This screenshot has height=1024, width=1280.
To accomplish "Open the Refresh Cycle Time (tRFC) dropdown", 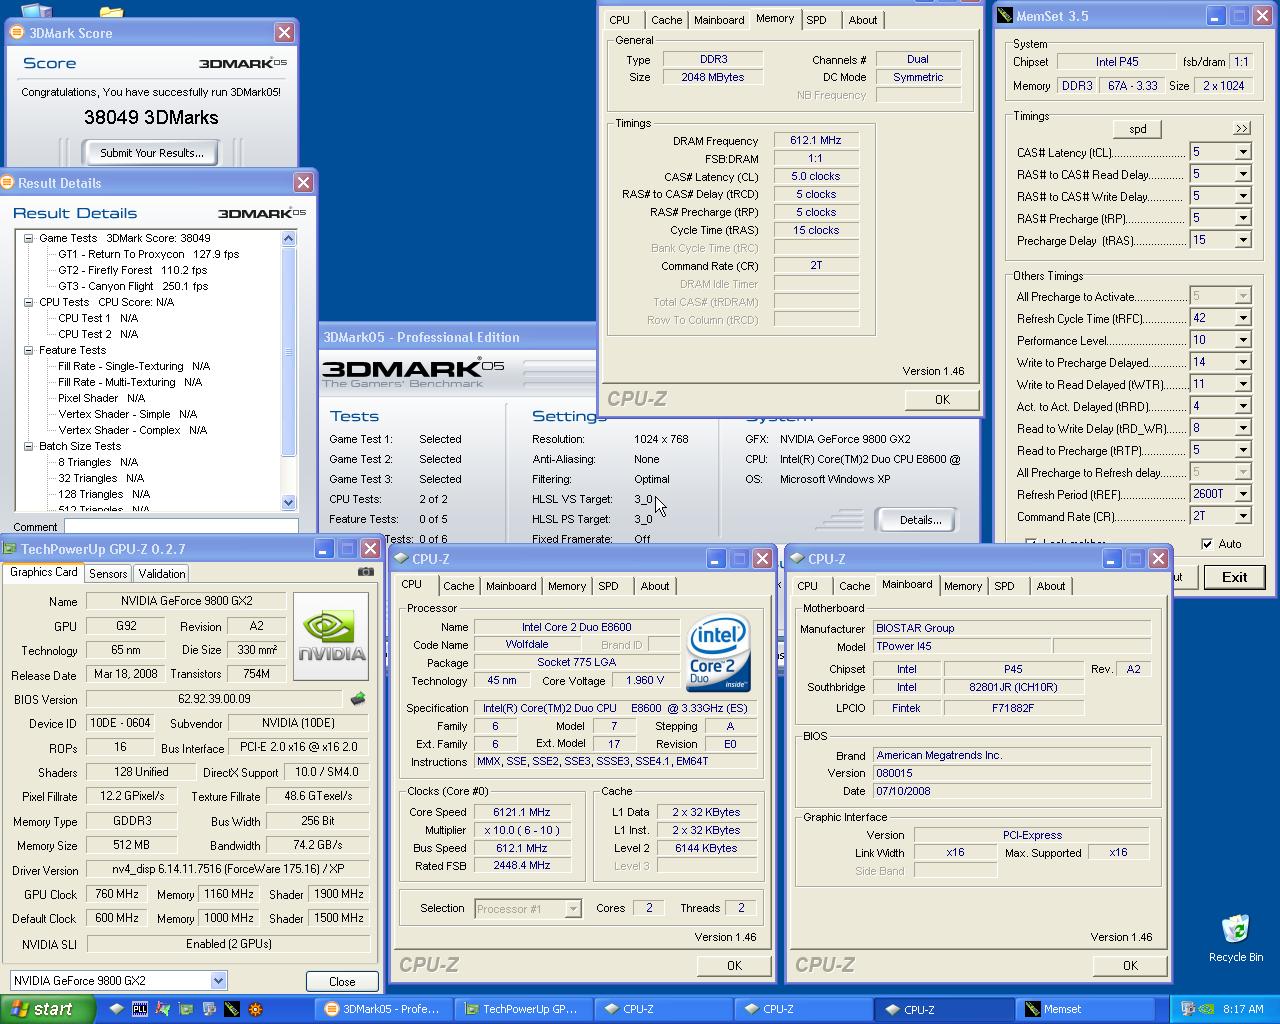I will [1242, 318].
